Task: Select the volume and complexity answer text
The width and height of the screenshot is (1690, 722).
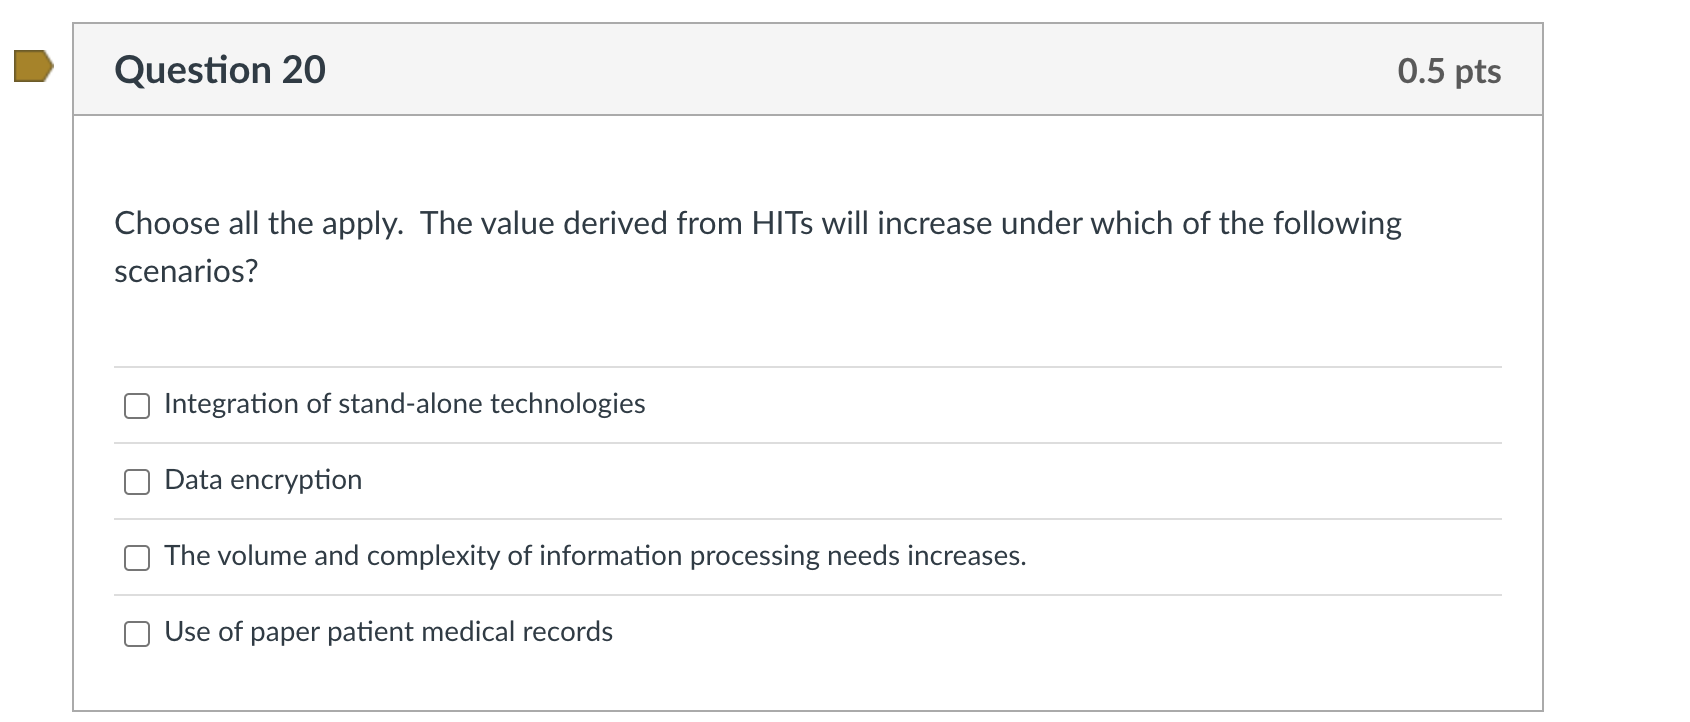Action: click(595, 557)
